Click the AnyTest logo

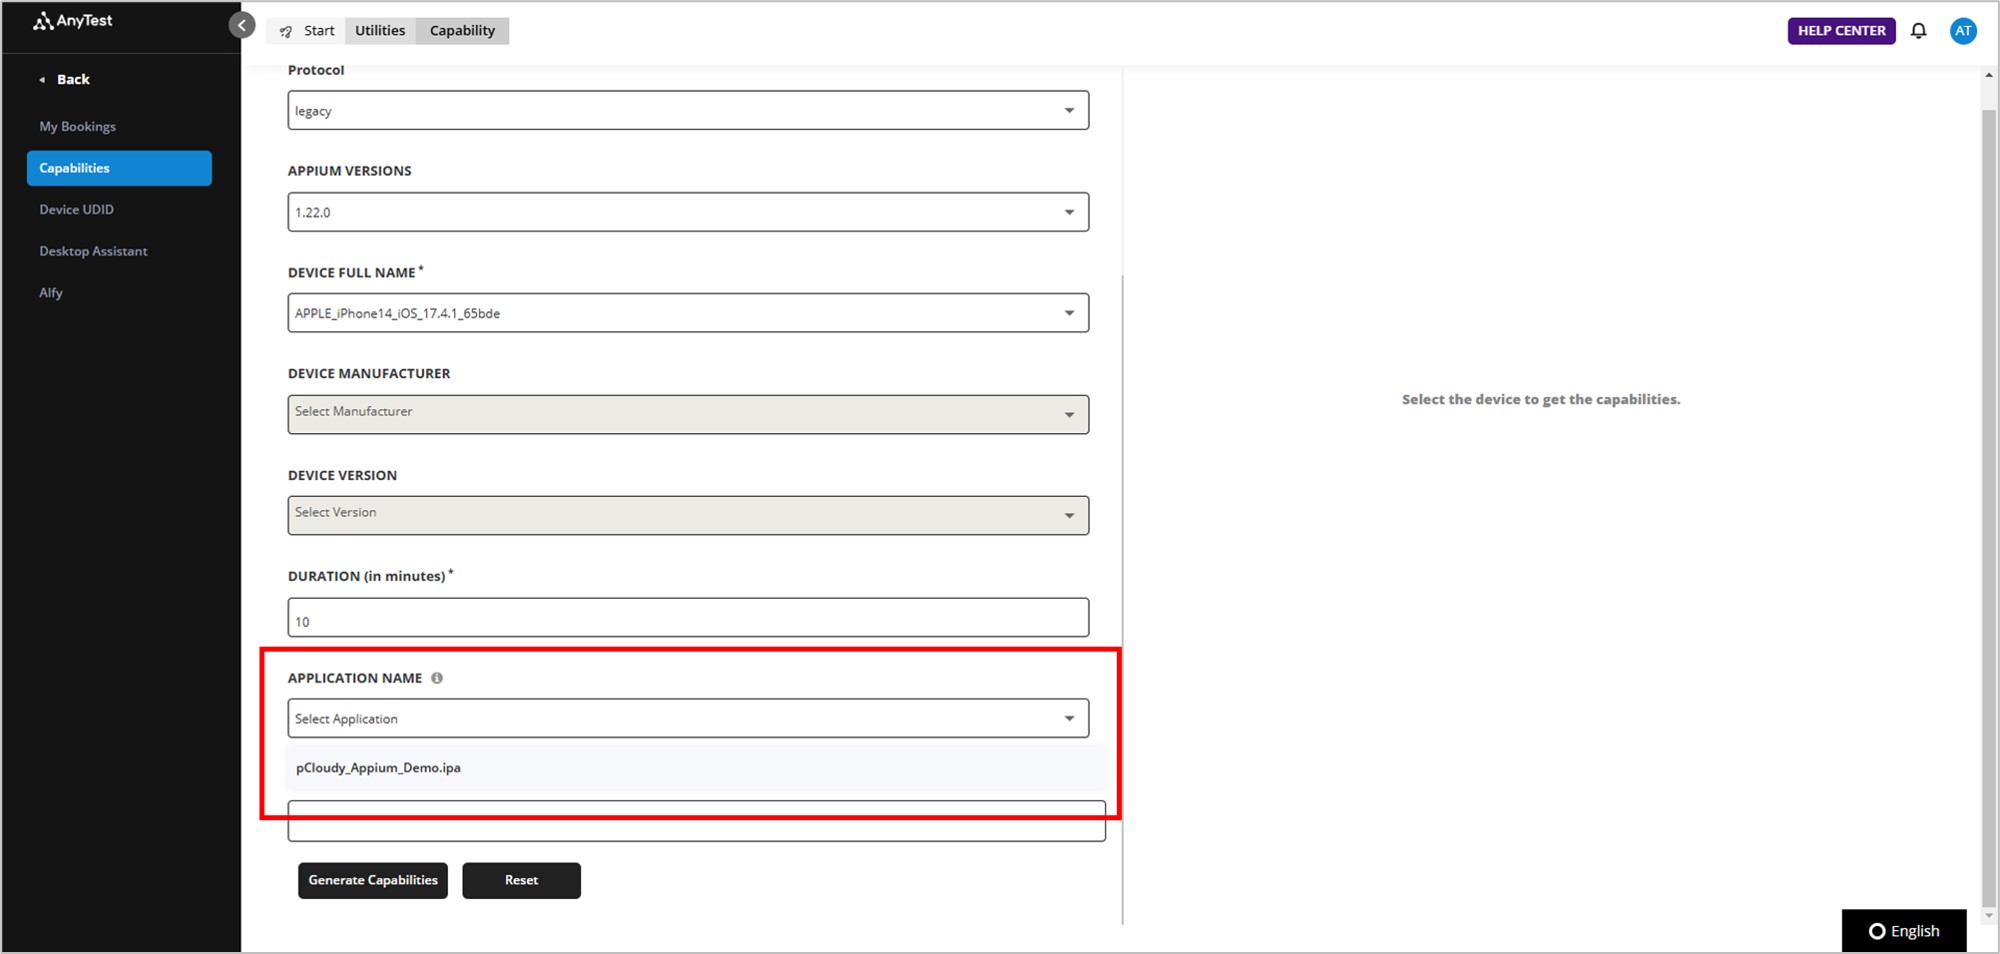click(x=73, y=21)
